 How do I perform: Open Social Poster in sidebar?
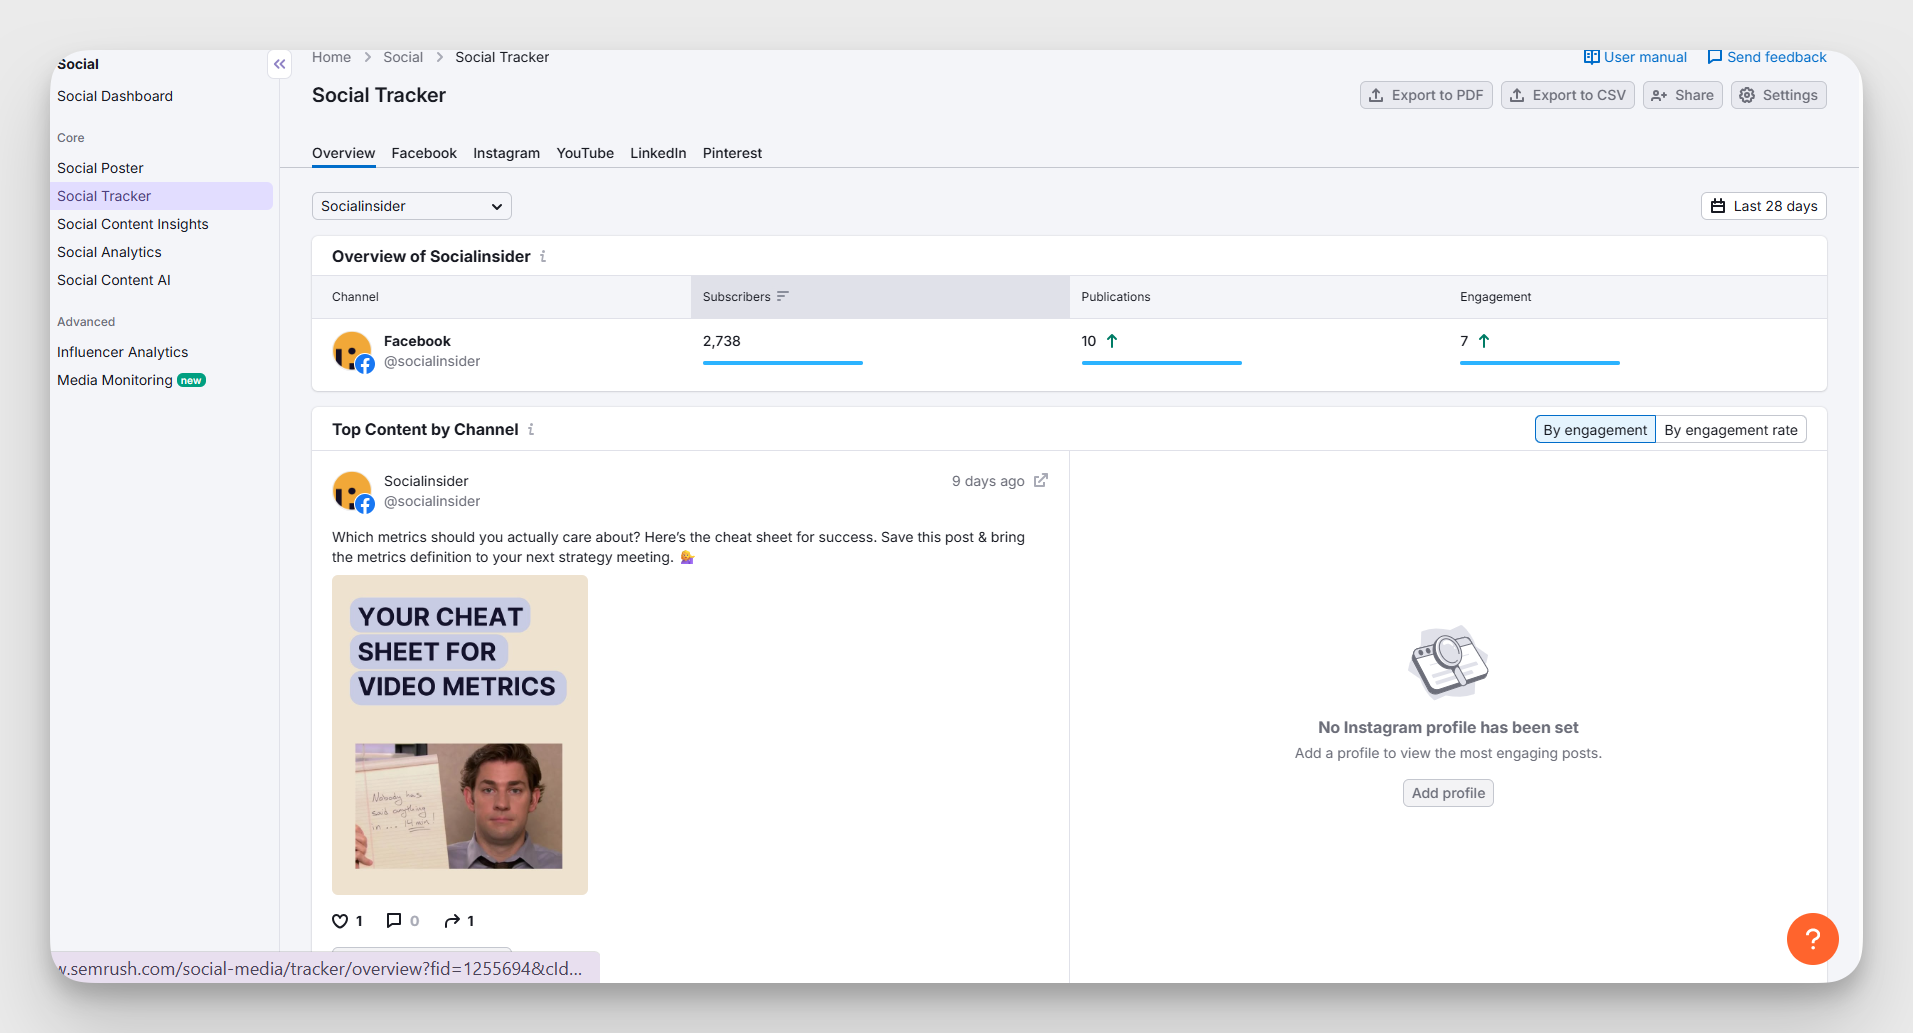100,168
